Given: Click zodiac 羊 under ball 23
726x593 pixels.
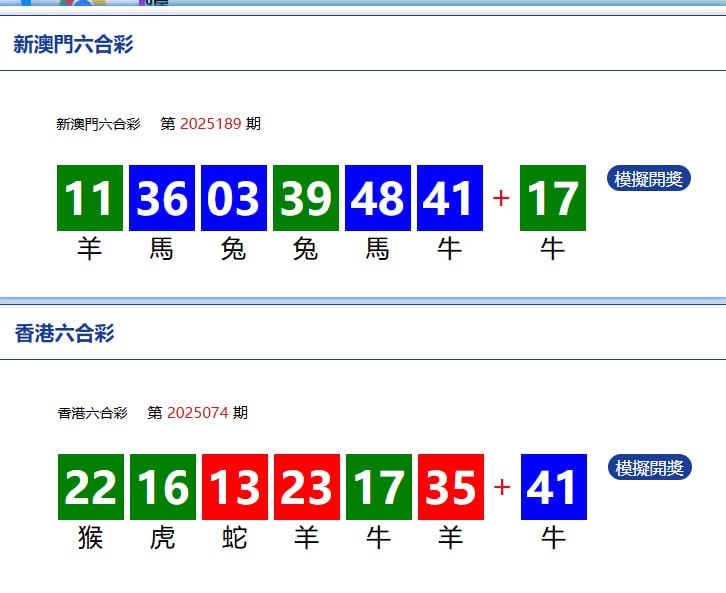Looking at the screenshot, I should pyautogui.click(x=307, y=538).
